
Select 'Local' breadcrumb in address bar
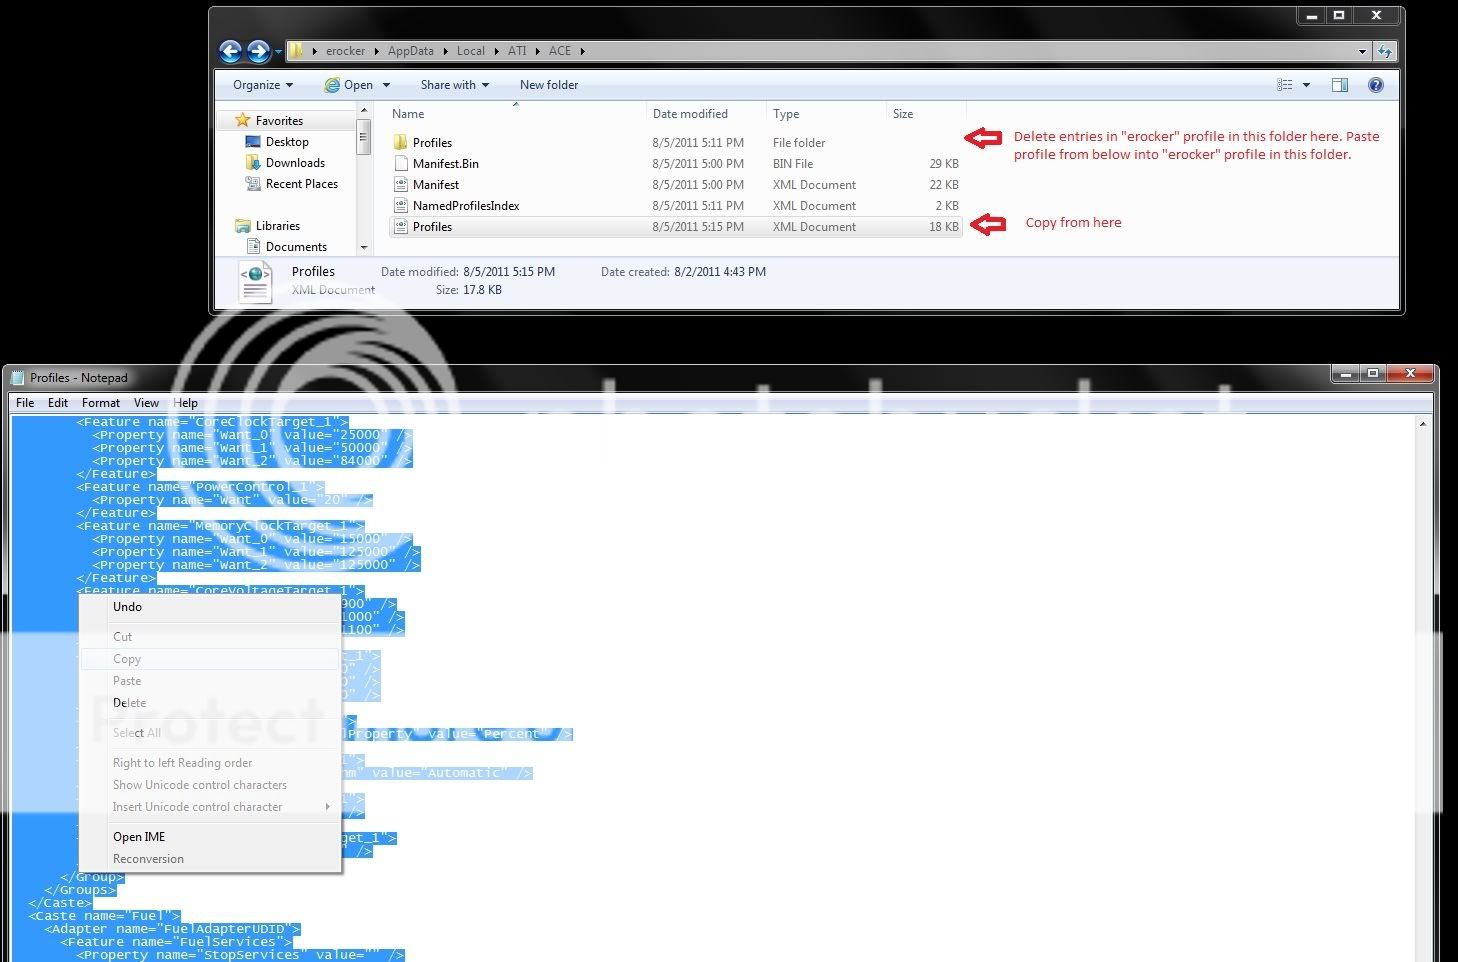click(470, 51)
